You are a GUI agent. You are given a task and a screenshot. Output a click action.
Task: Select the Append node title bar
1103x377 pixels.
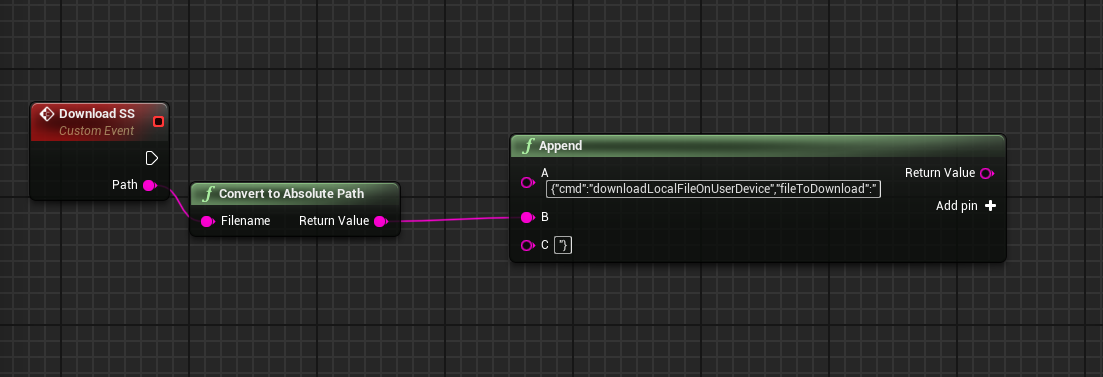click(758, 146)
